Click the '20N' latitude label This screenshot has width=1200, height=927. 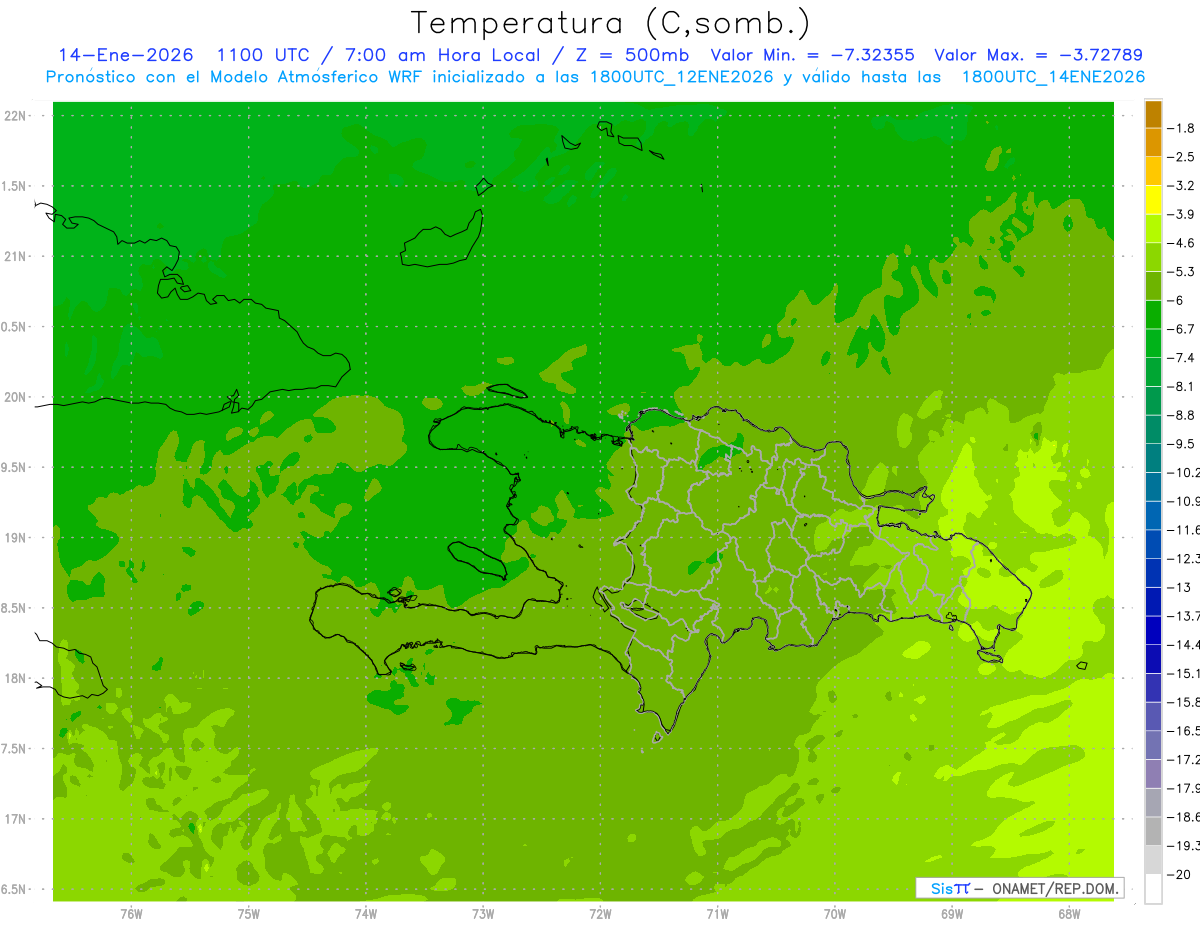coord(15,397)
